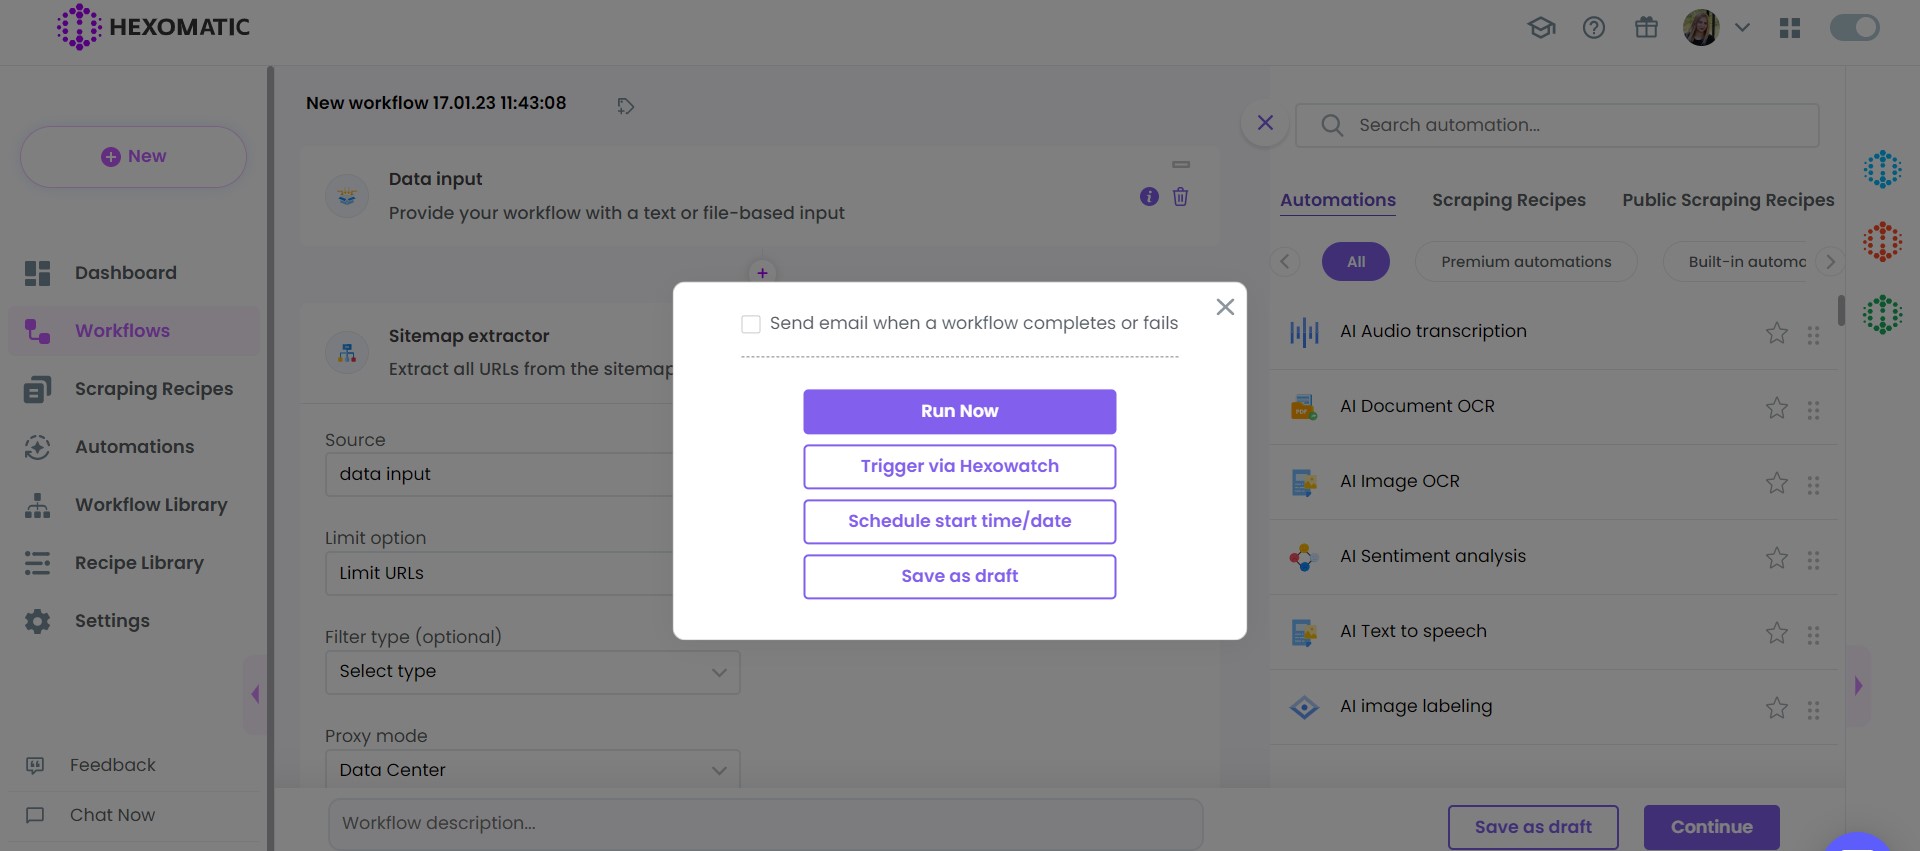Open Workflow Library in the sidebar
The height and width of the screenshot is (851, 1920).
tap(151, 505)
